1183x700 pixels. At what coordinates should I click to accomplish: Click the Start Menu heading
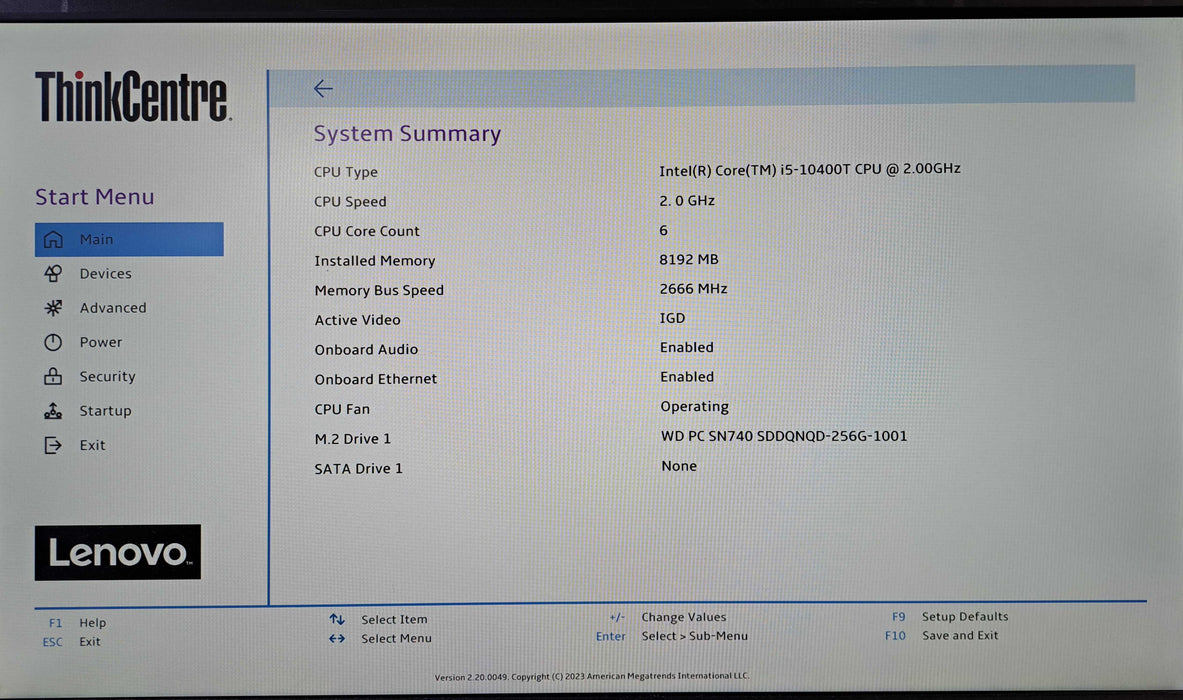(x=94, y=197)
